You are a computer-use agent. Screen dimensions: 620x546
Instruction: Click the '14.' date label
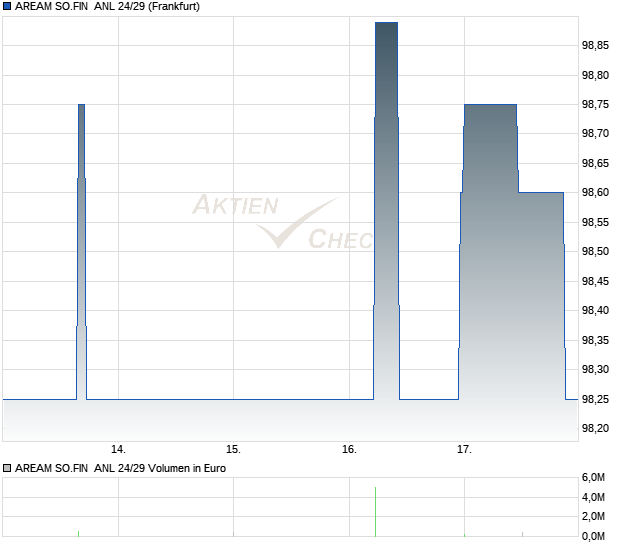click(118, 449)
